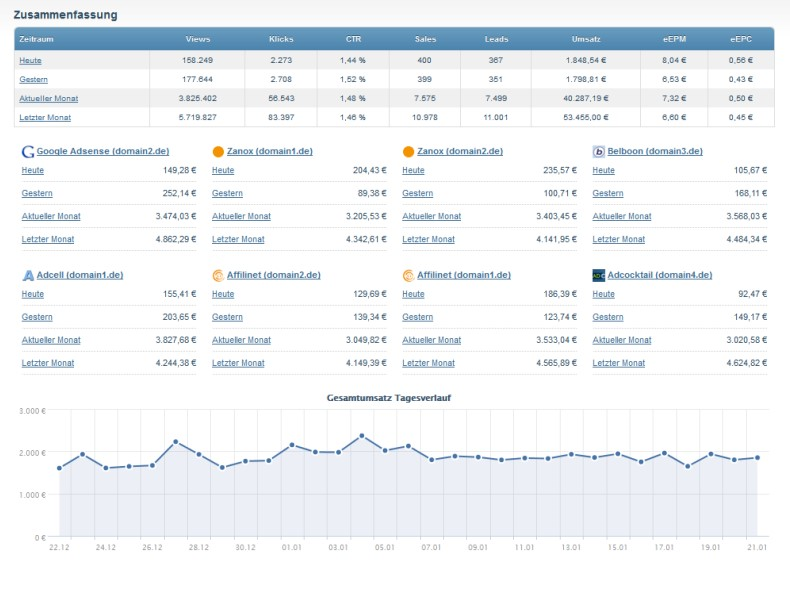Click the Affilinet icon for domain1.de
Image resolution: width=790 pixels, height=600 pixels.
408,275
